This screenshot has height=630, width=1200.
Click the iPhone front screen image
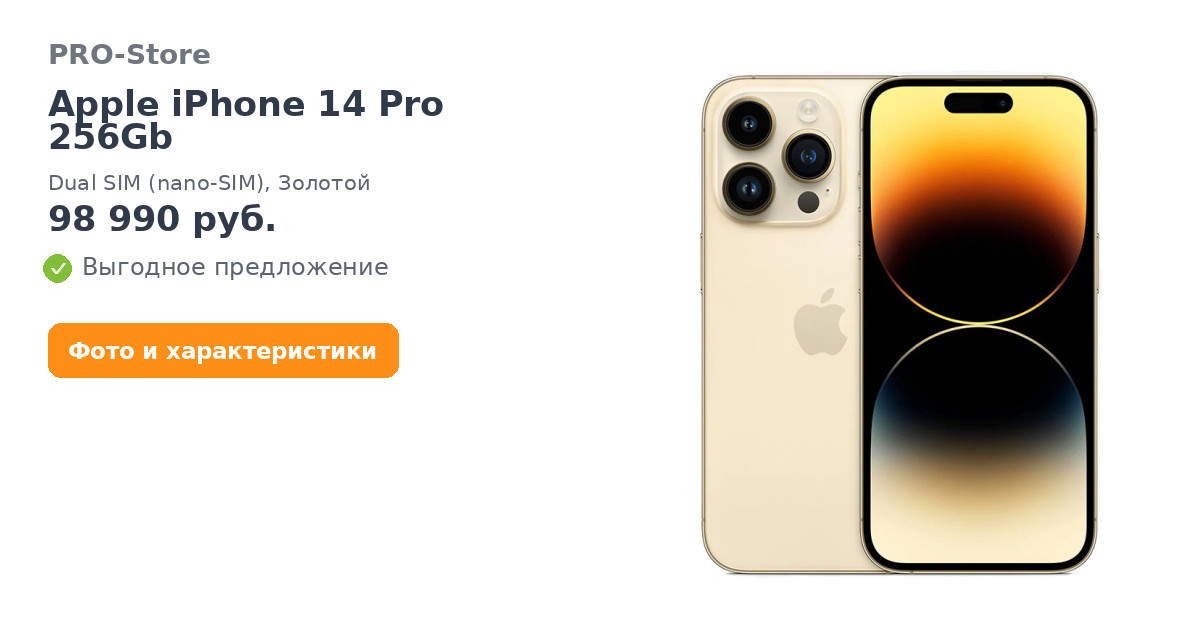pyautogui.click(x=978, y=325)
